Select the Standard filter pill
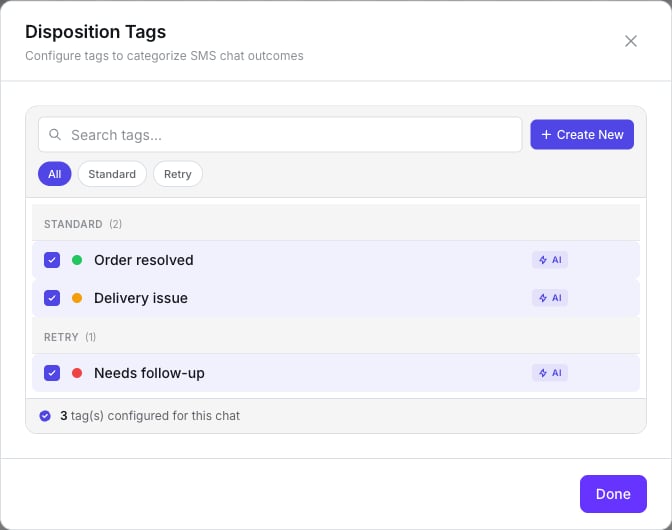Image resolution: width=672 pixels, height=530 pixels. [112, 174]
